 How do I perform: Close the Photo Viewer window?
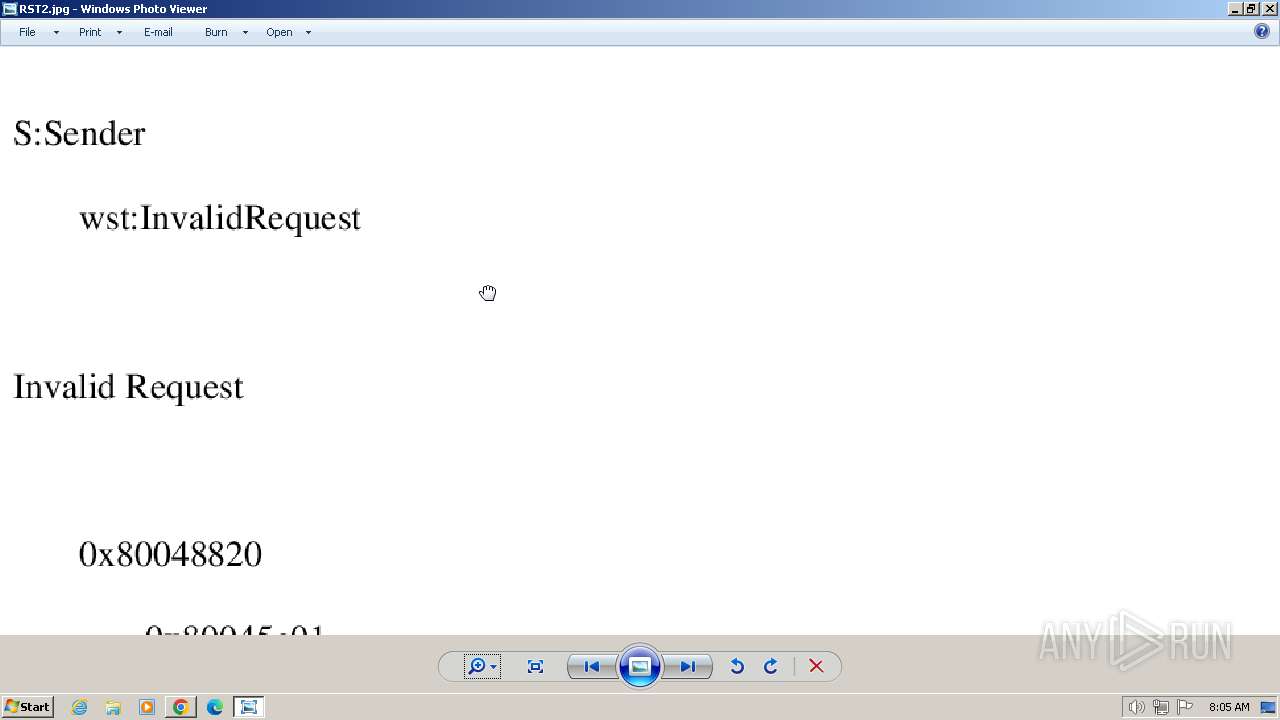point(1269,9)
